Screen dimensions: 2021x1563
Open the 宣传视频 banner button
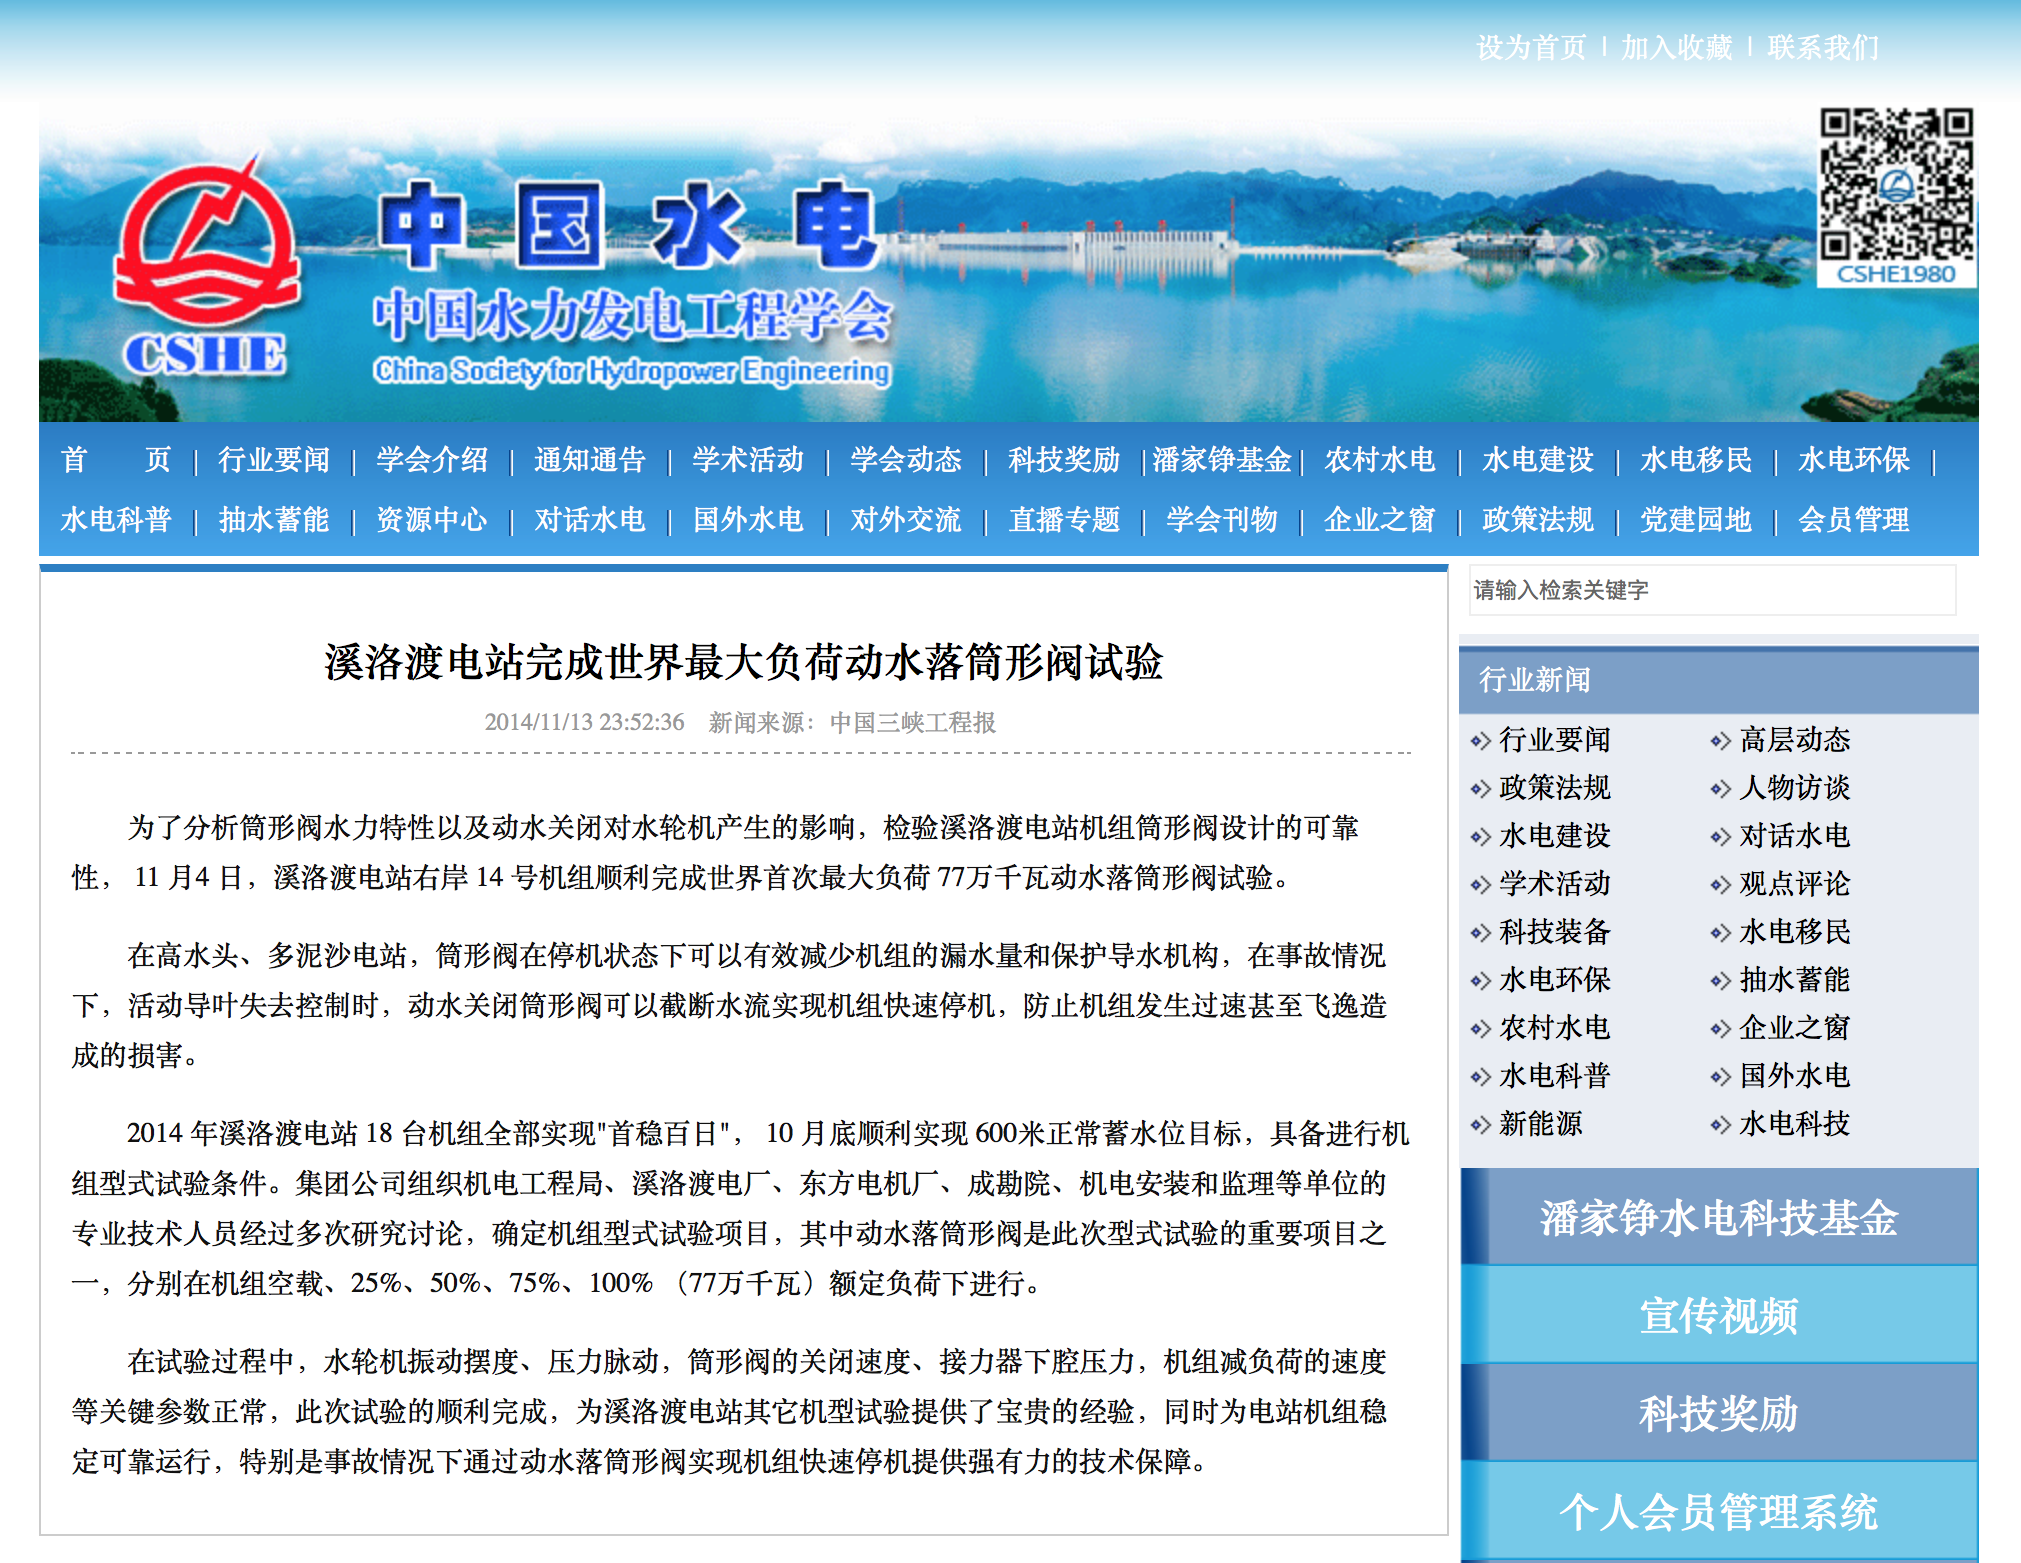pos(1718,1316)
